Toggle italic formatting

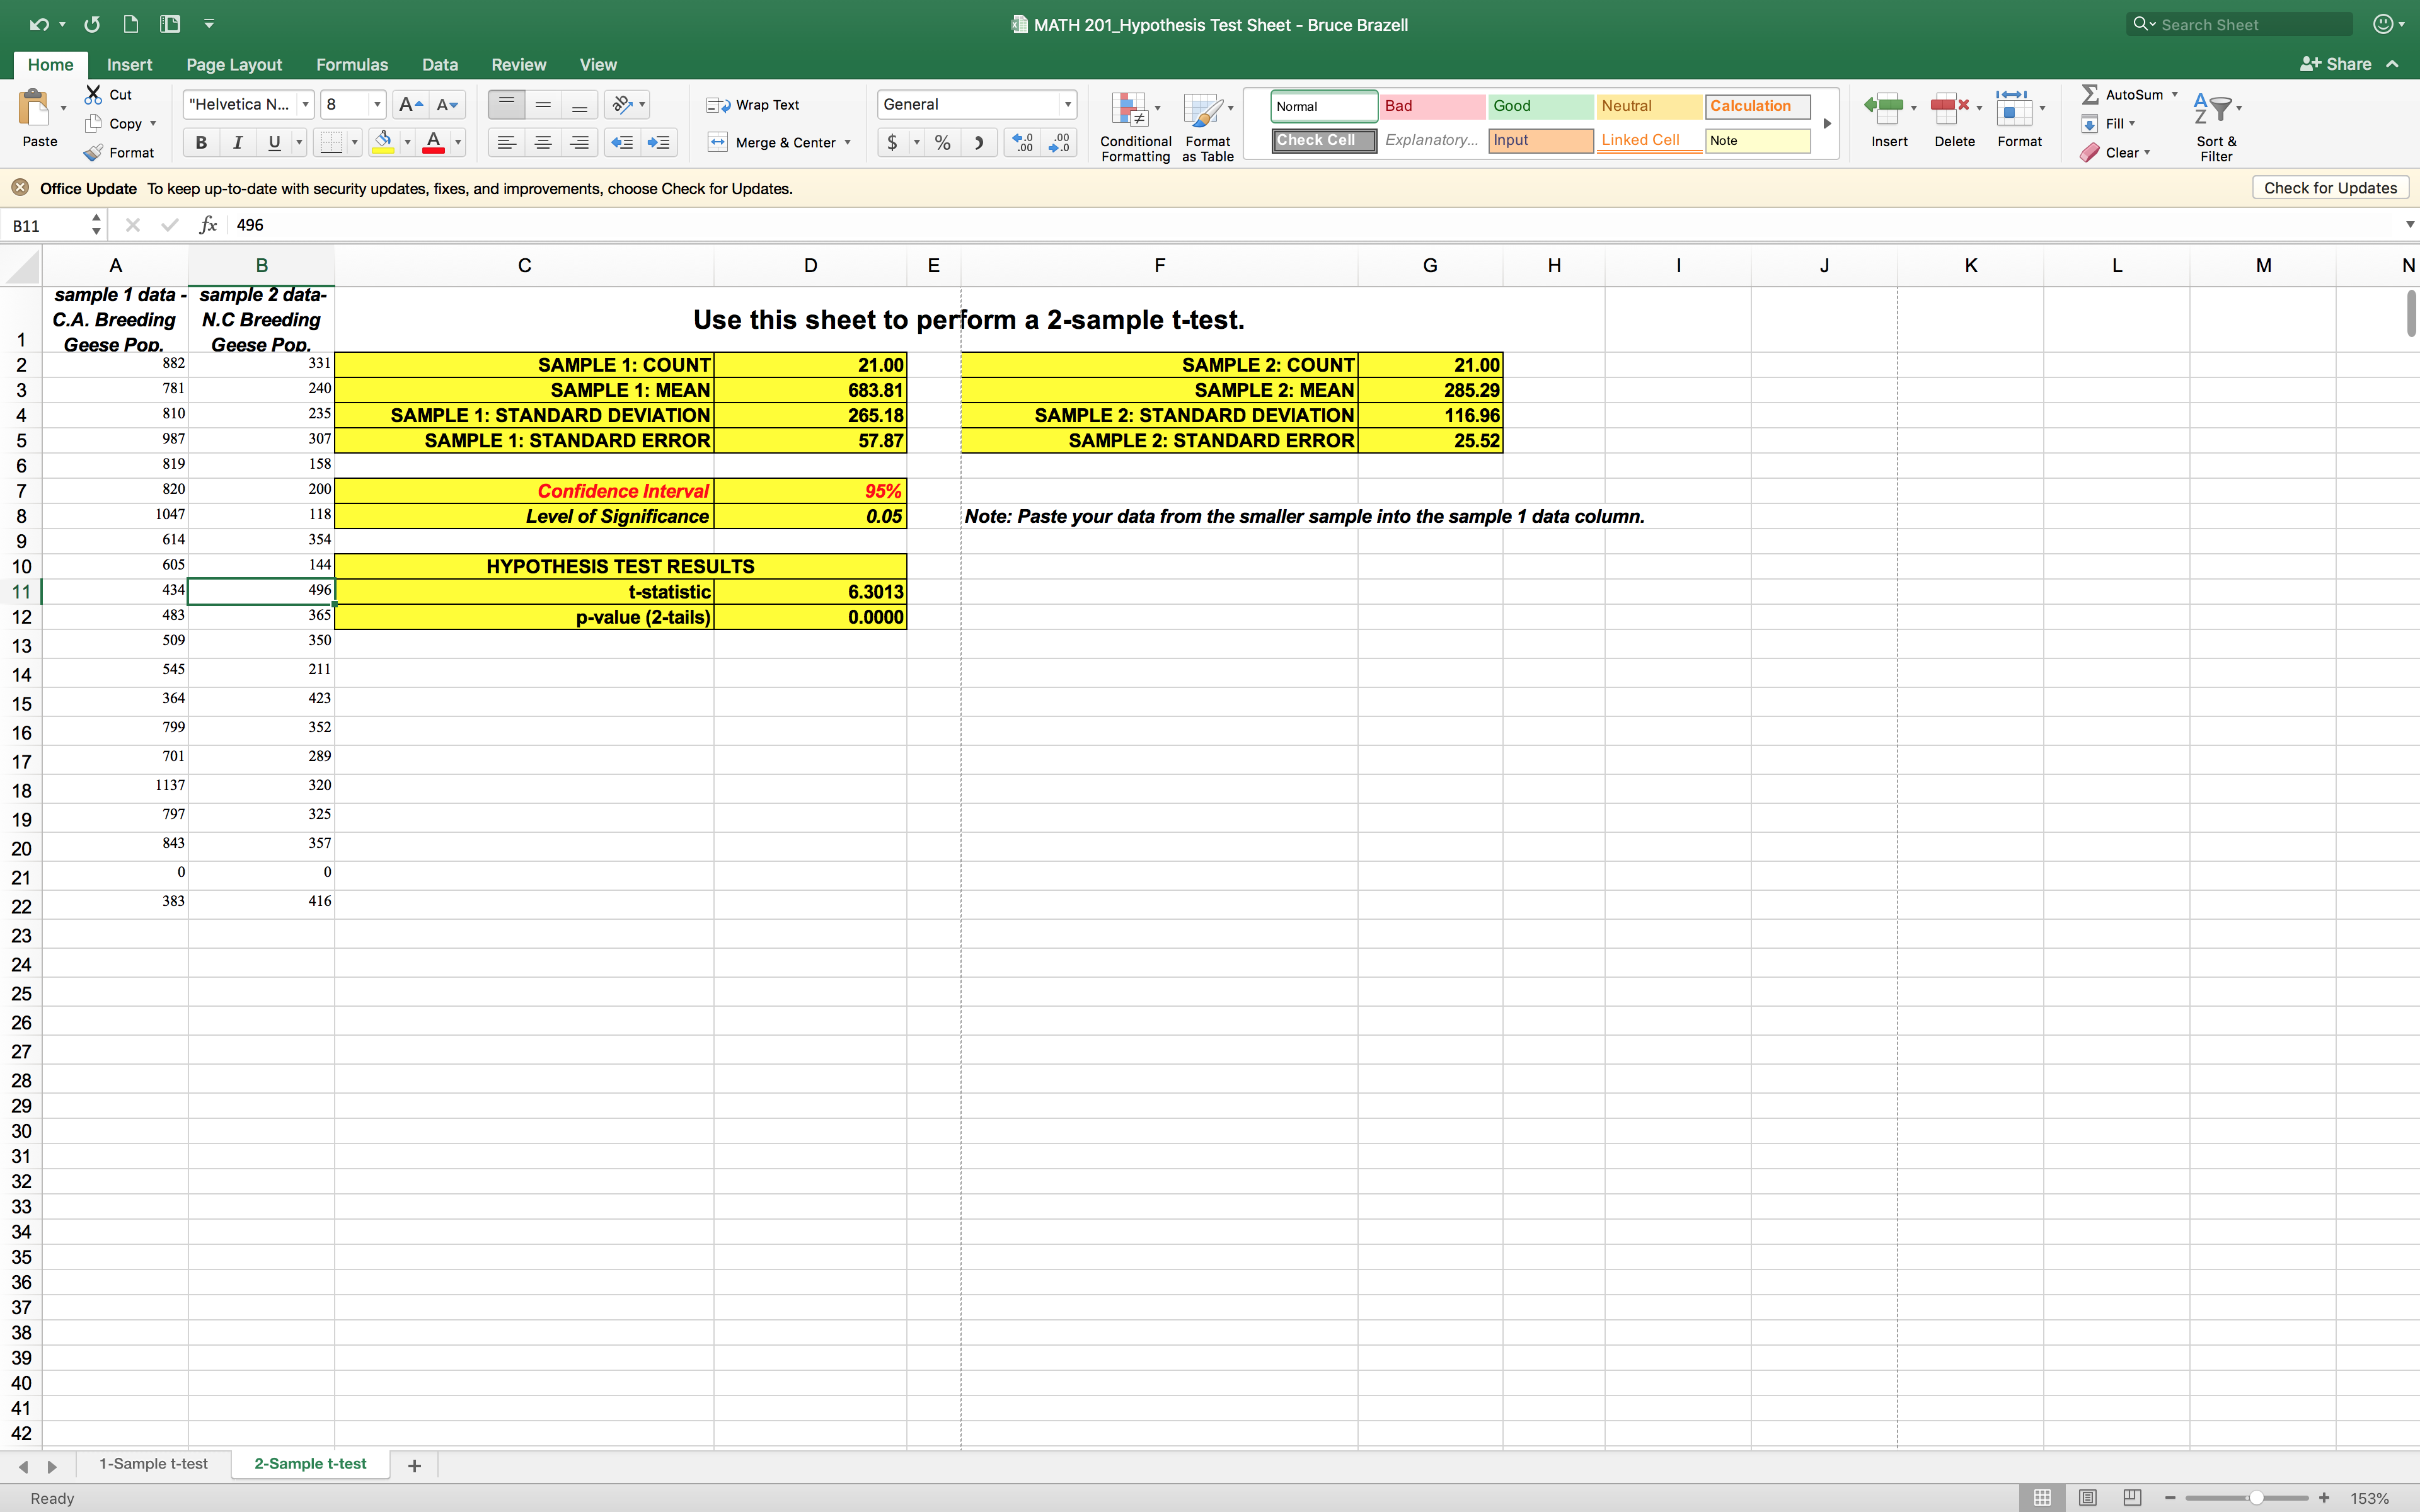coord(237,143)
